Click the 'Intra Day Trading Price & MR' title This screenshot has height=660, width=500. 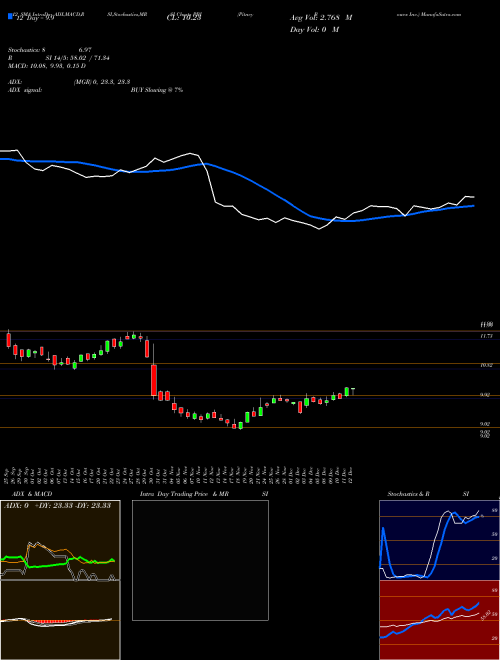pyautogui.click(x=184, y=494)
